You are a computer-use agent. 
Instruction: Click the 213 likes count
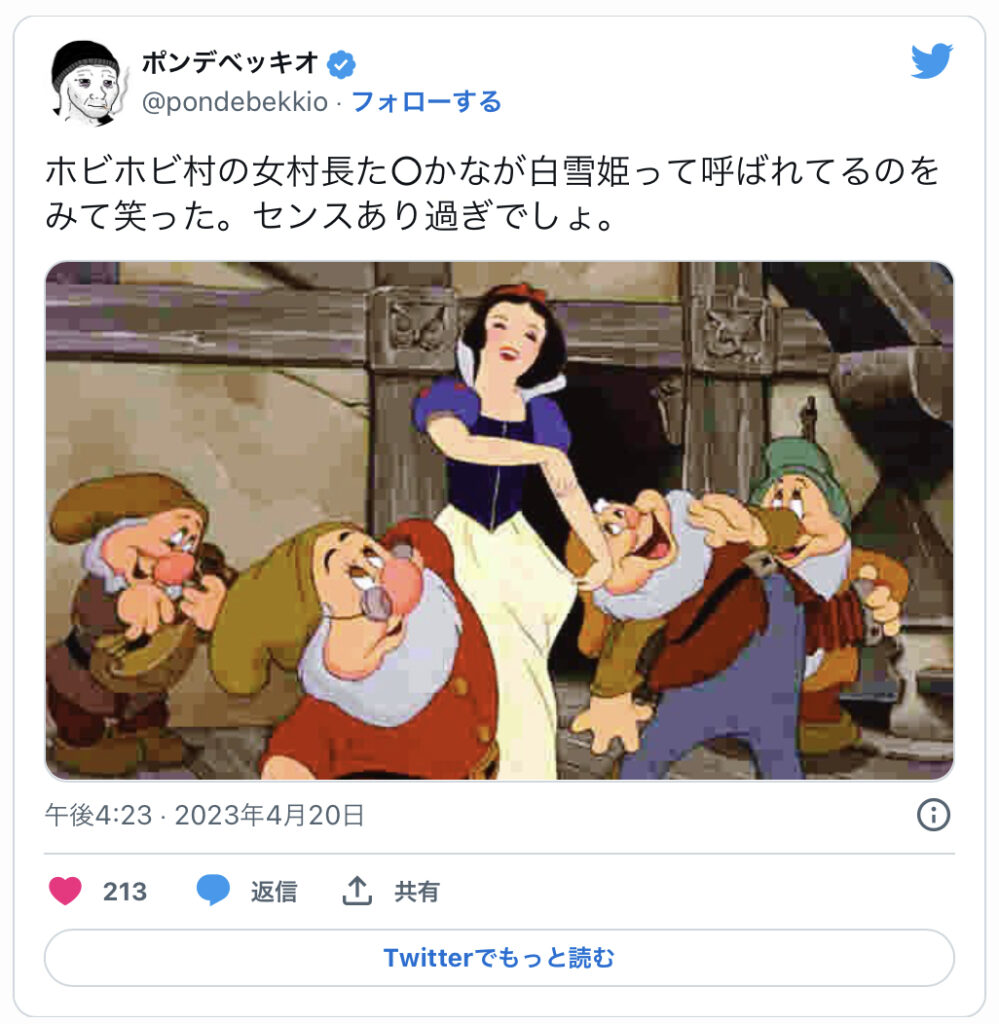point(125,891)
